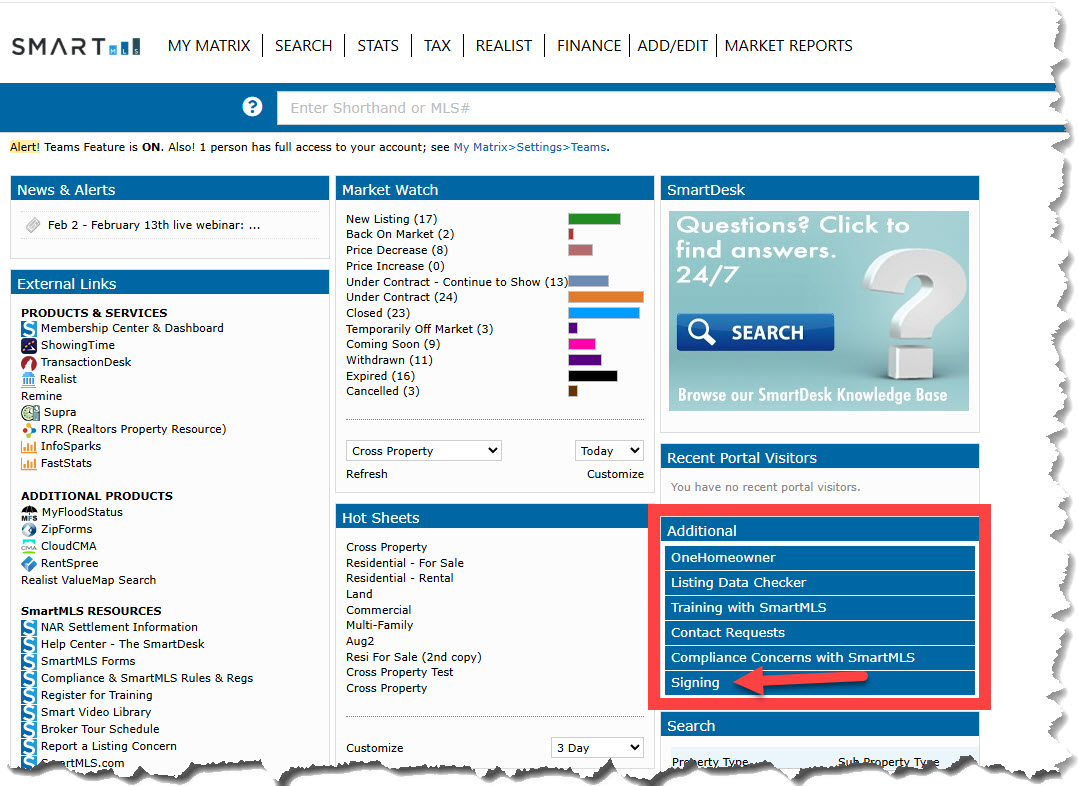
Task: Click the ShowingTime icon in External Links
Action: click(x=29, y=345)
